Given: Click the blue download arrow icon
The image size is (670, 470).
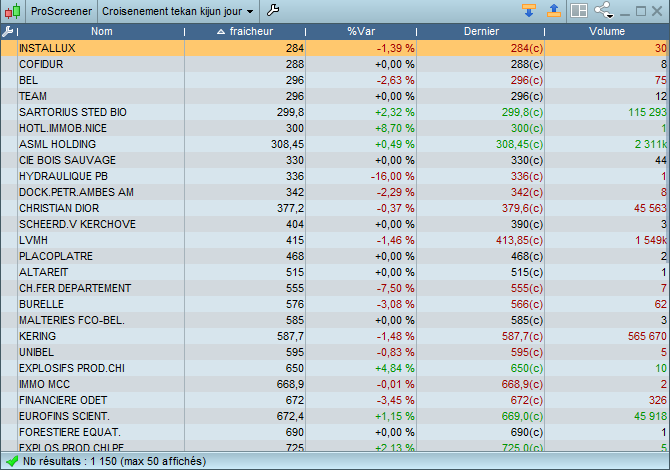Looking at the screenshot, I should click(x=529, y=10).
